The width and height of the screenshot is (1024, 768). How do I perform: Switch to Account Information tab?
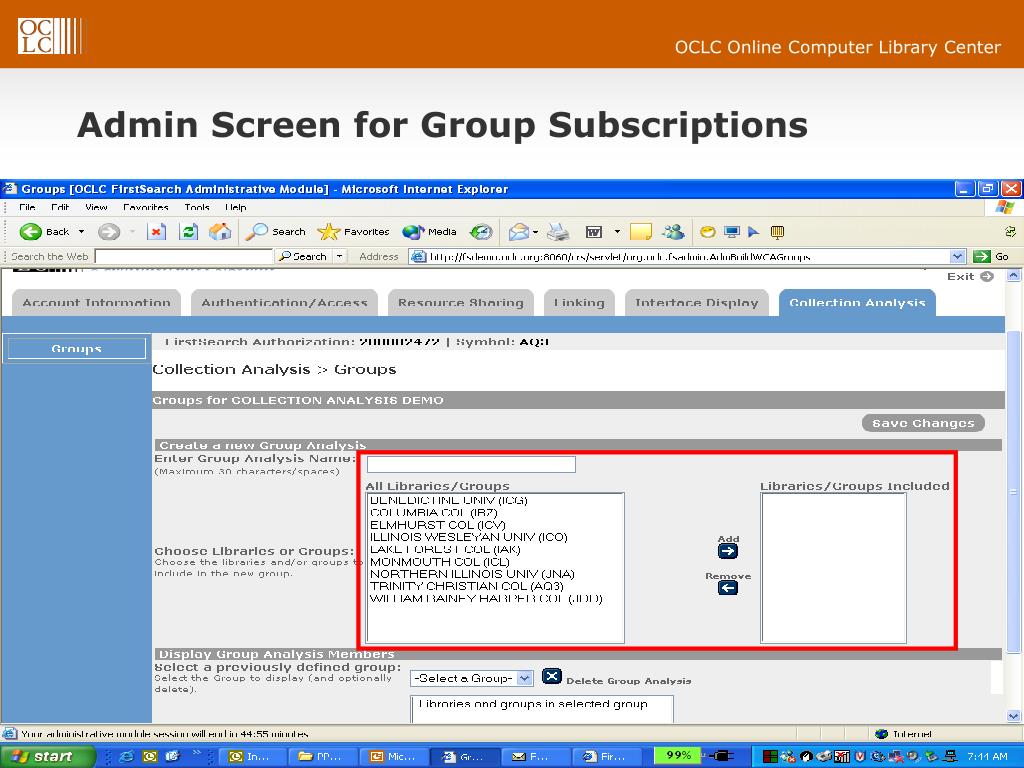pyautogui.click(x=97, y=303)
